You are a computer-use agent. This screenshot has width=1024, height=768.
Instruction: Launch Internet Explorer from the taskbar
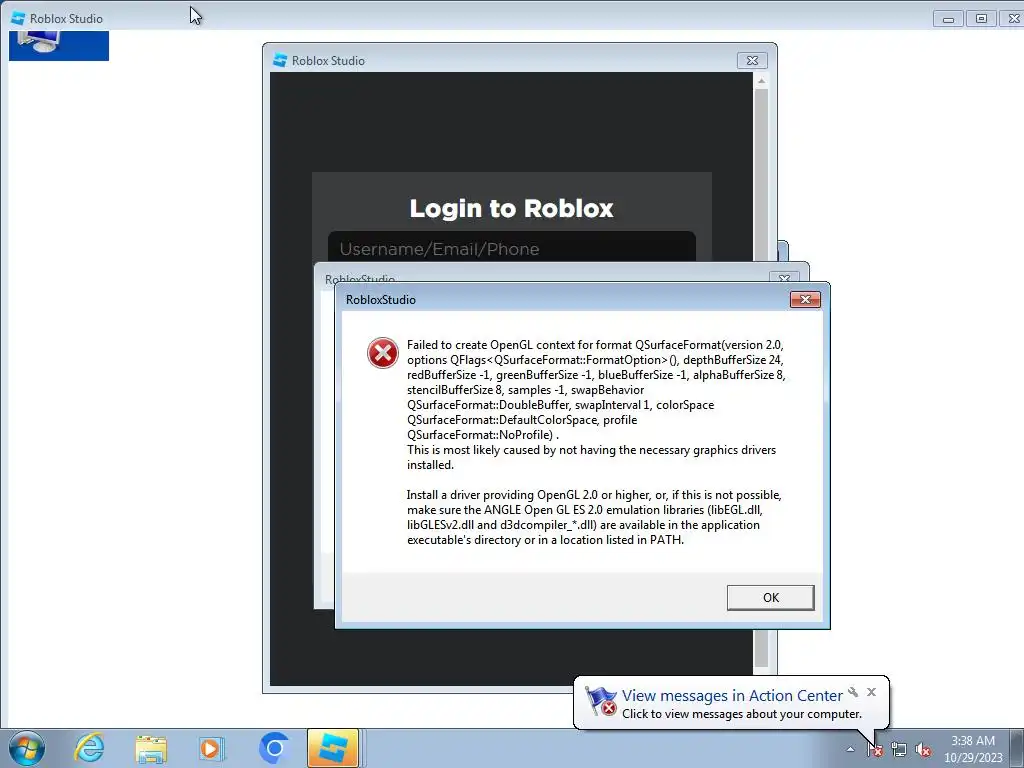pyautogui.click(x=89, y=748)
